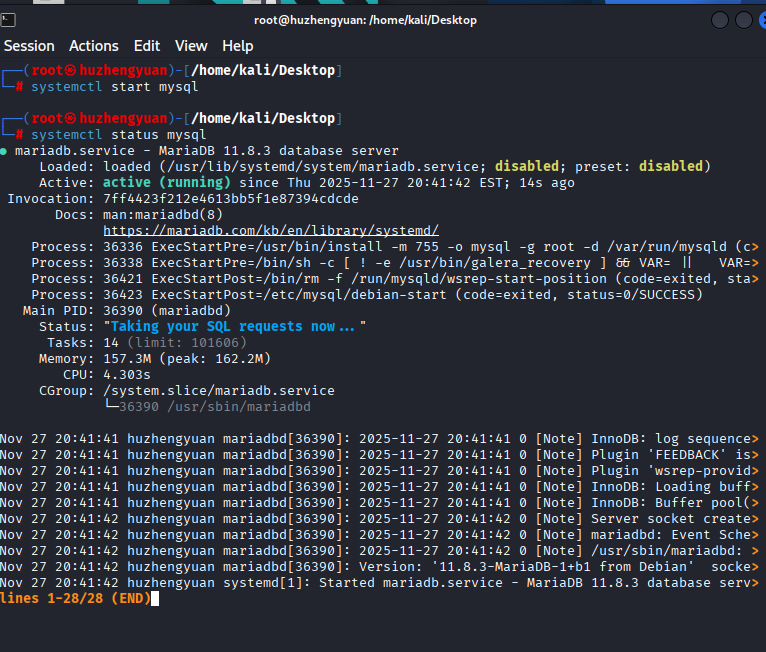The height and width of the screenshot is (652, 766).
Task: Click the 'systemctl status mysql' command text
Action: [119, 135]
